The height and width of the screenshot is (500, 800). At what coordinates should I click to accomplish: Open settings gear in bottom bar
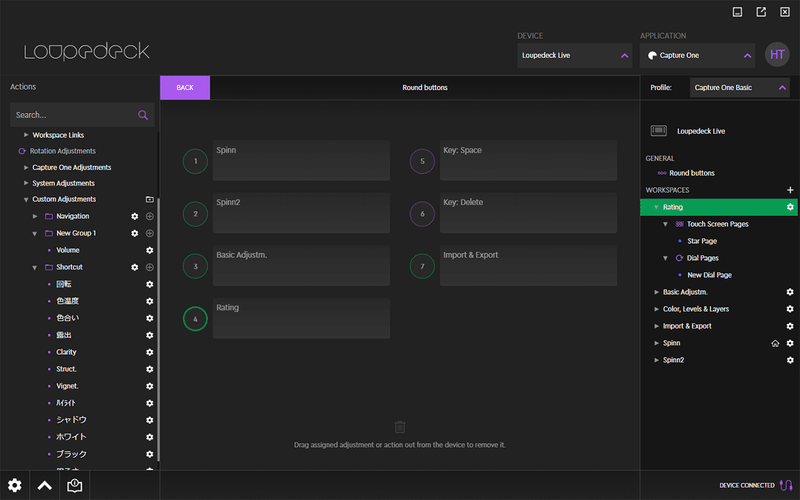pos(15,485)
